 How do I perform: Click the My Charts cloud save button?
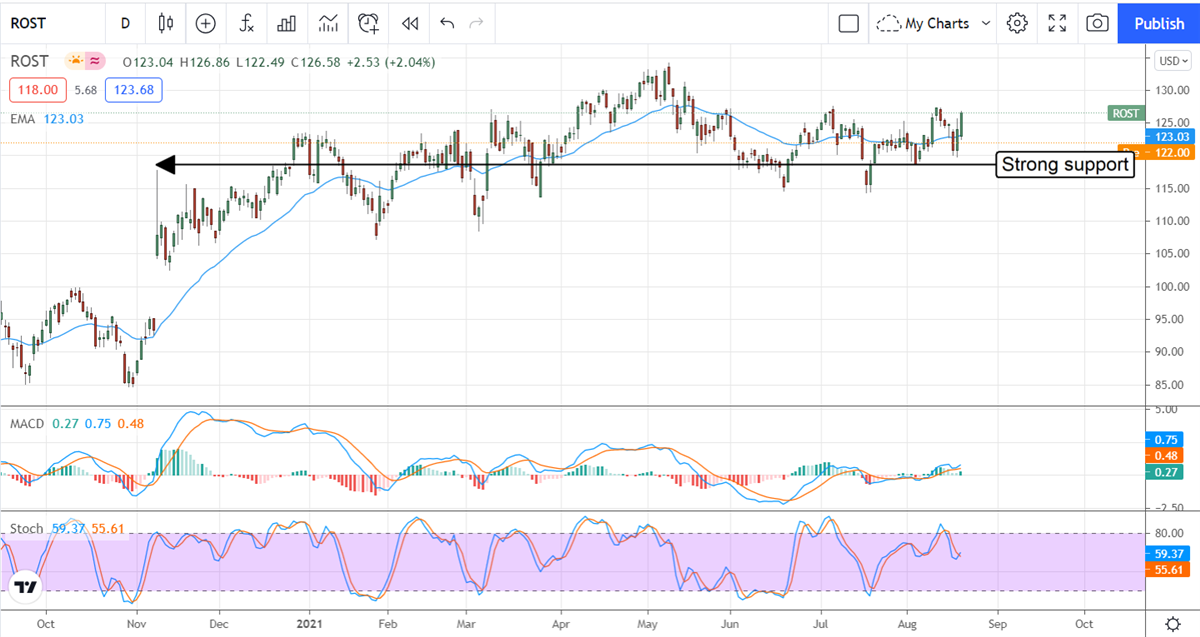[x=923, y=23]
